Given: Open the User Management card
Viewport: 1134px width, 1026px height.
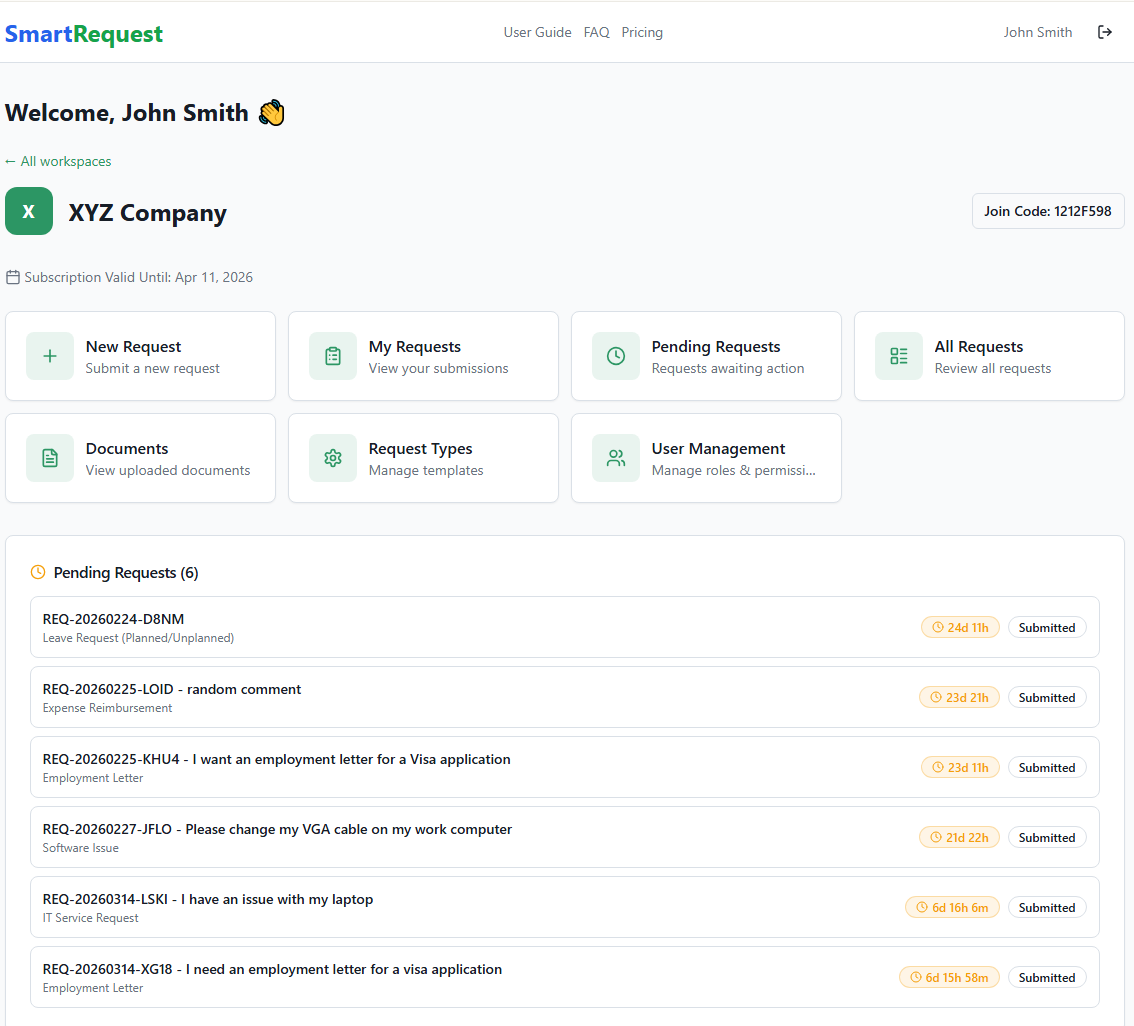Looking at the screenshot, I should click(706, 458).
